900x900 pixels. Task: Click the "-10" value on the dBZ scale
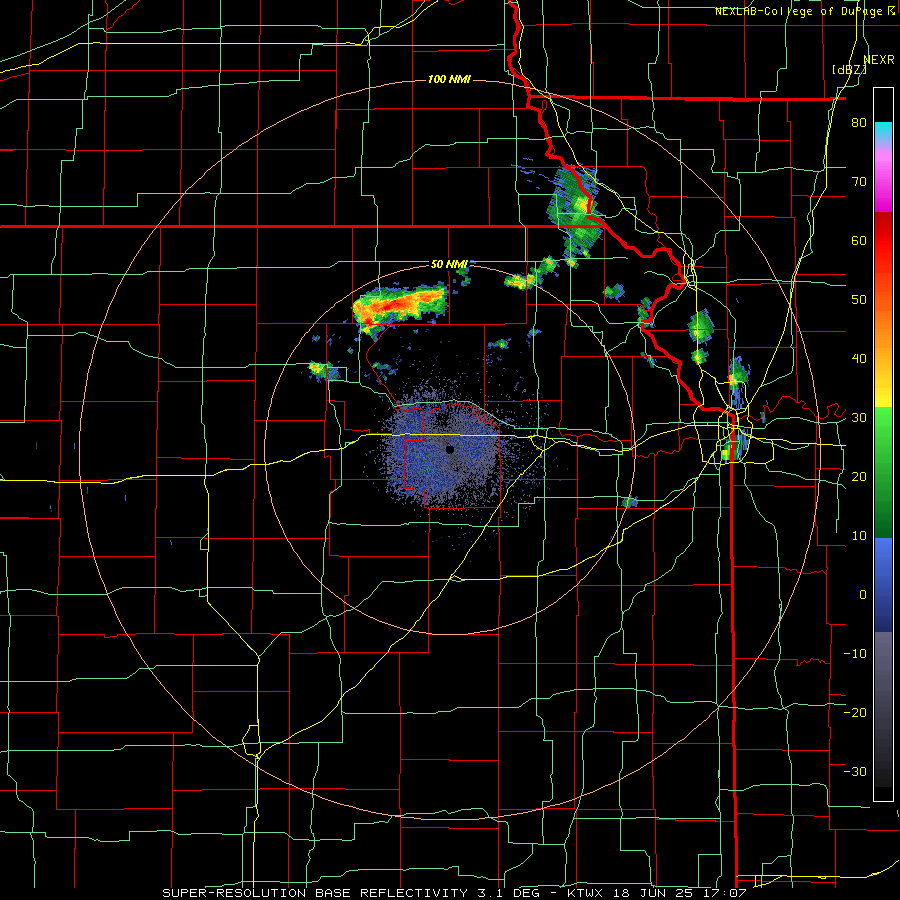(x=855, y=654)
